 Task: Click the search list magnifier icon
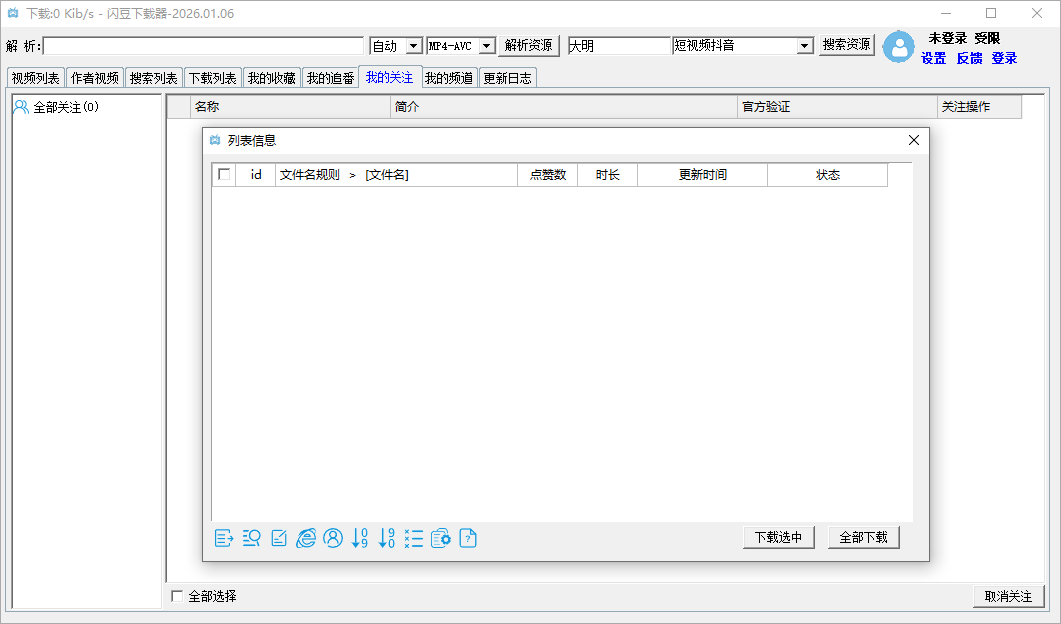tap(251, 538)
